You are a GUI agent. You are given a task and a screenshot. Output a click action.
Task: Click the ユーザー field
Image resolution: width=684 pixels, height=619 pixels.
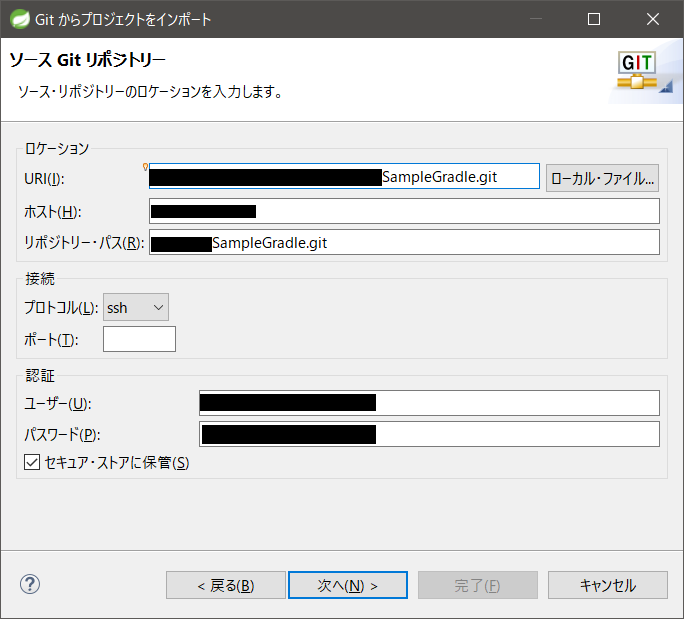pos(429,403)
